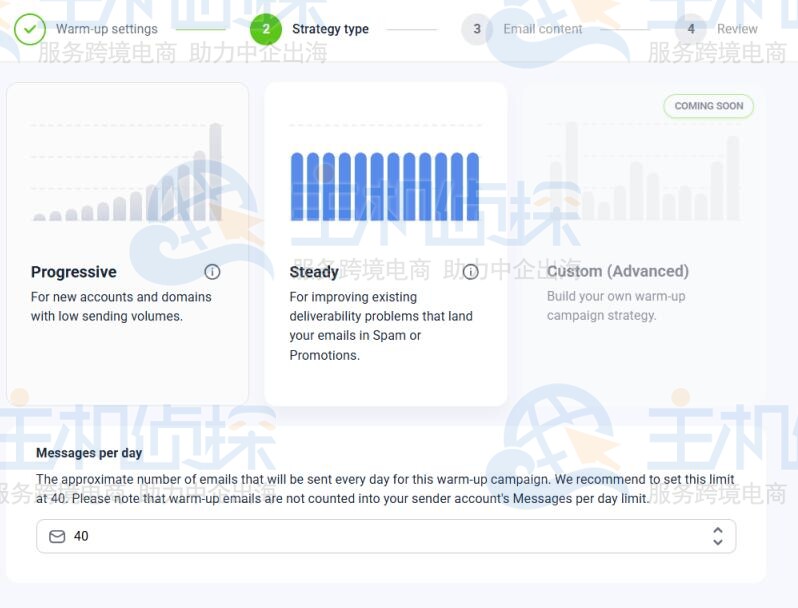Click the step 3 number circle
The image size is (798, 608).
477,29
